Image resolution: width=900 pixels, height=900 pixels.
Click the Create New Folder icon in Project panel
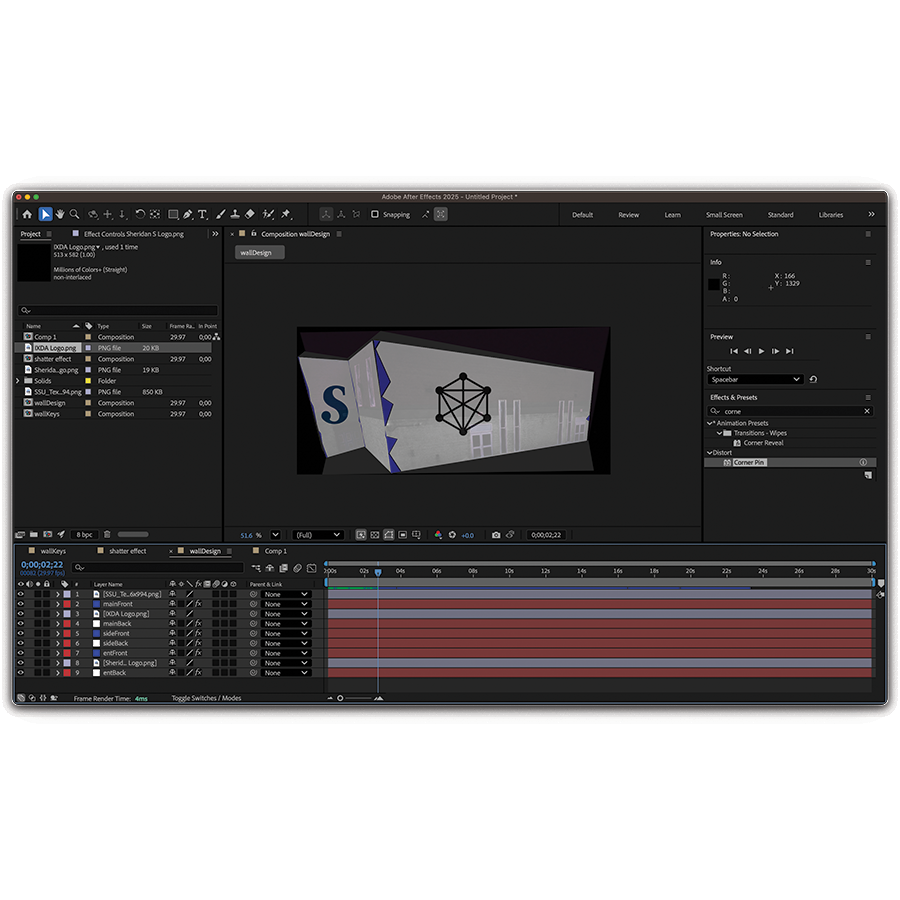click(34, 534)
